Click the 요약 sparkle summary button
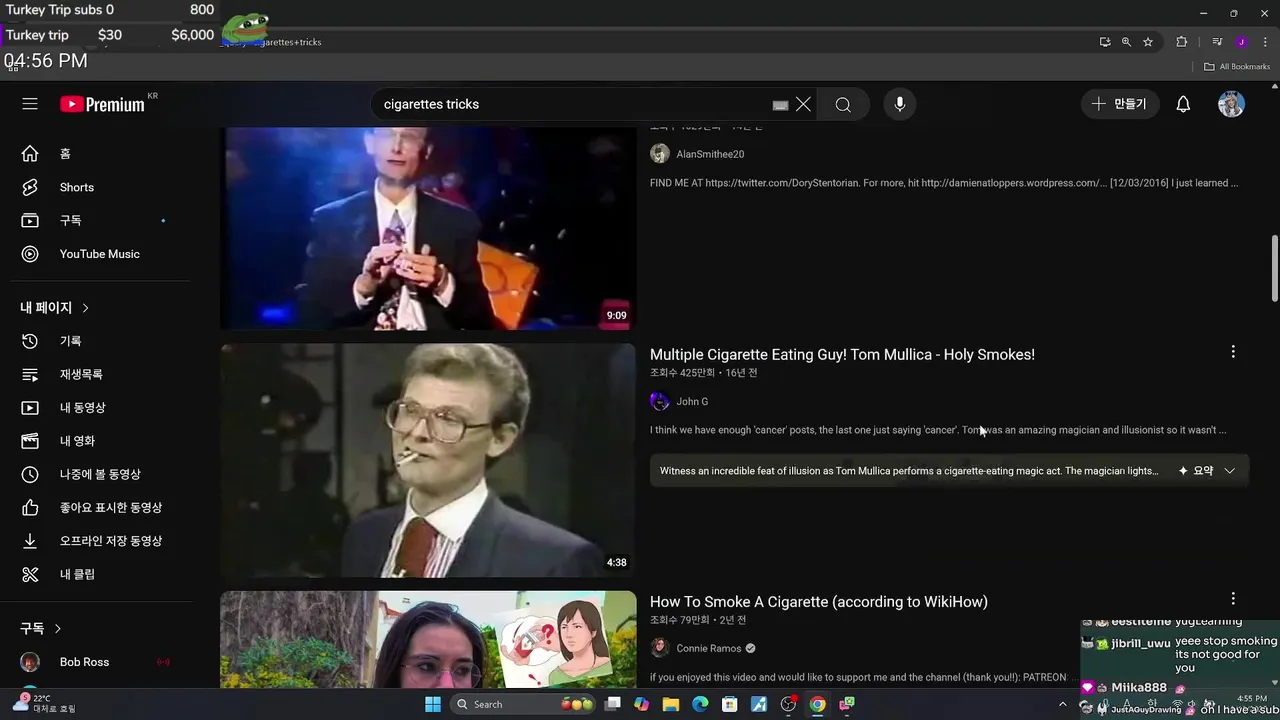 [x=1196, y=471]
